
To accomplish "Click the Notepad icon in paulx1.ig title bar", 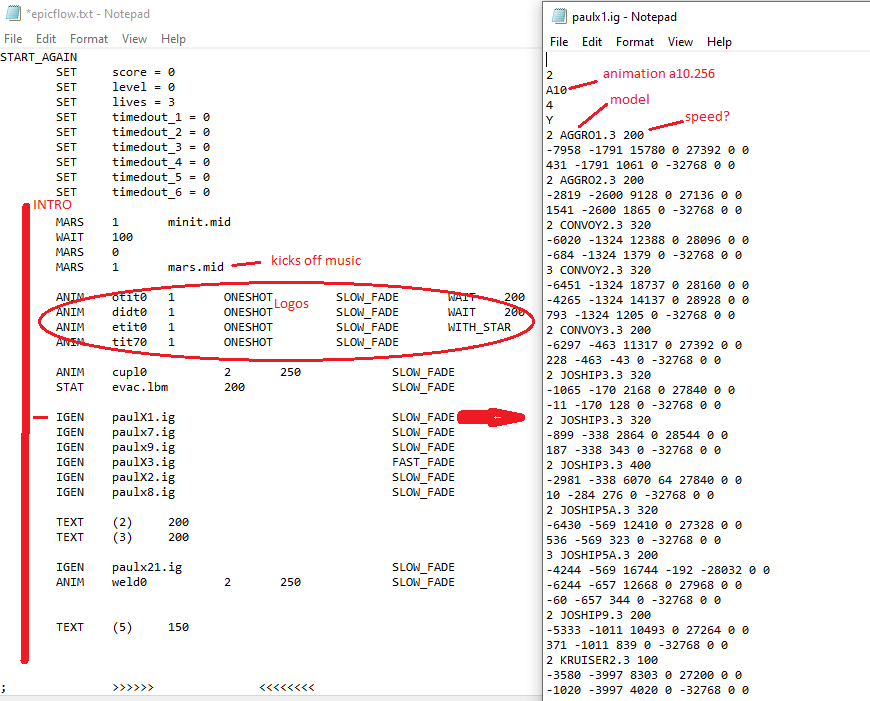I will coord(558,17).
